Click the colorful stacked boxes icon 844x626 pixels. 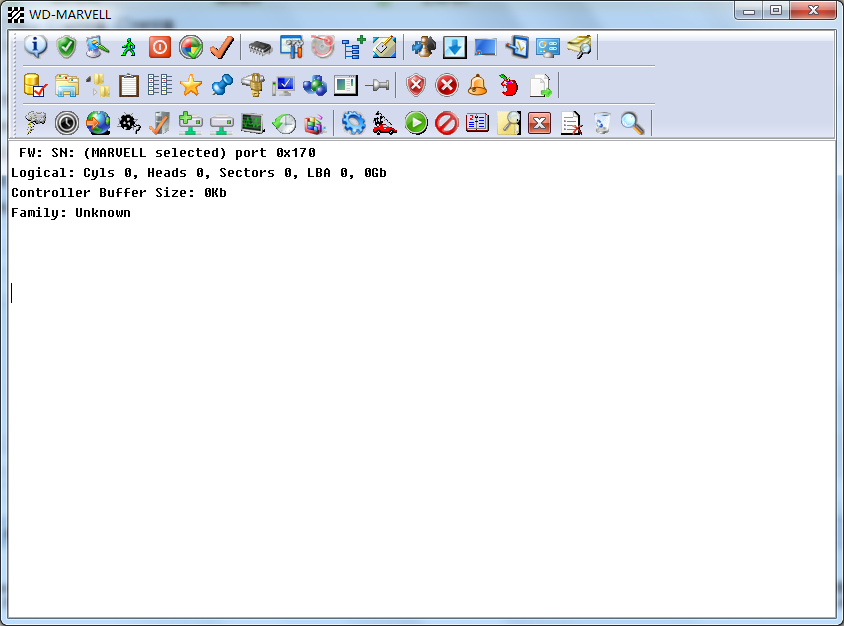pos(315,124)
